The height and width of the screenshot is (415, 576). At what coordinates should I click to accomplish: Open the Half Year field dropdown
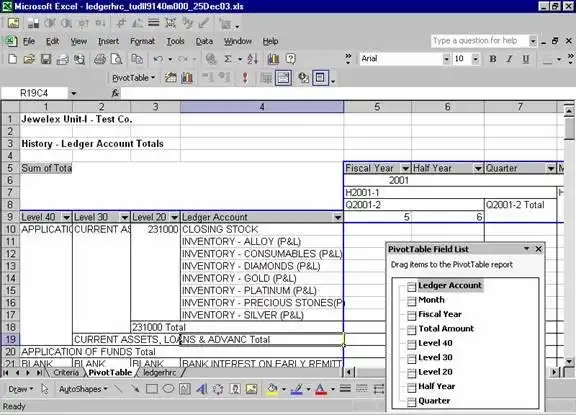478,169
